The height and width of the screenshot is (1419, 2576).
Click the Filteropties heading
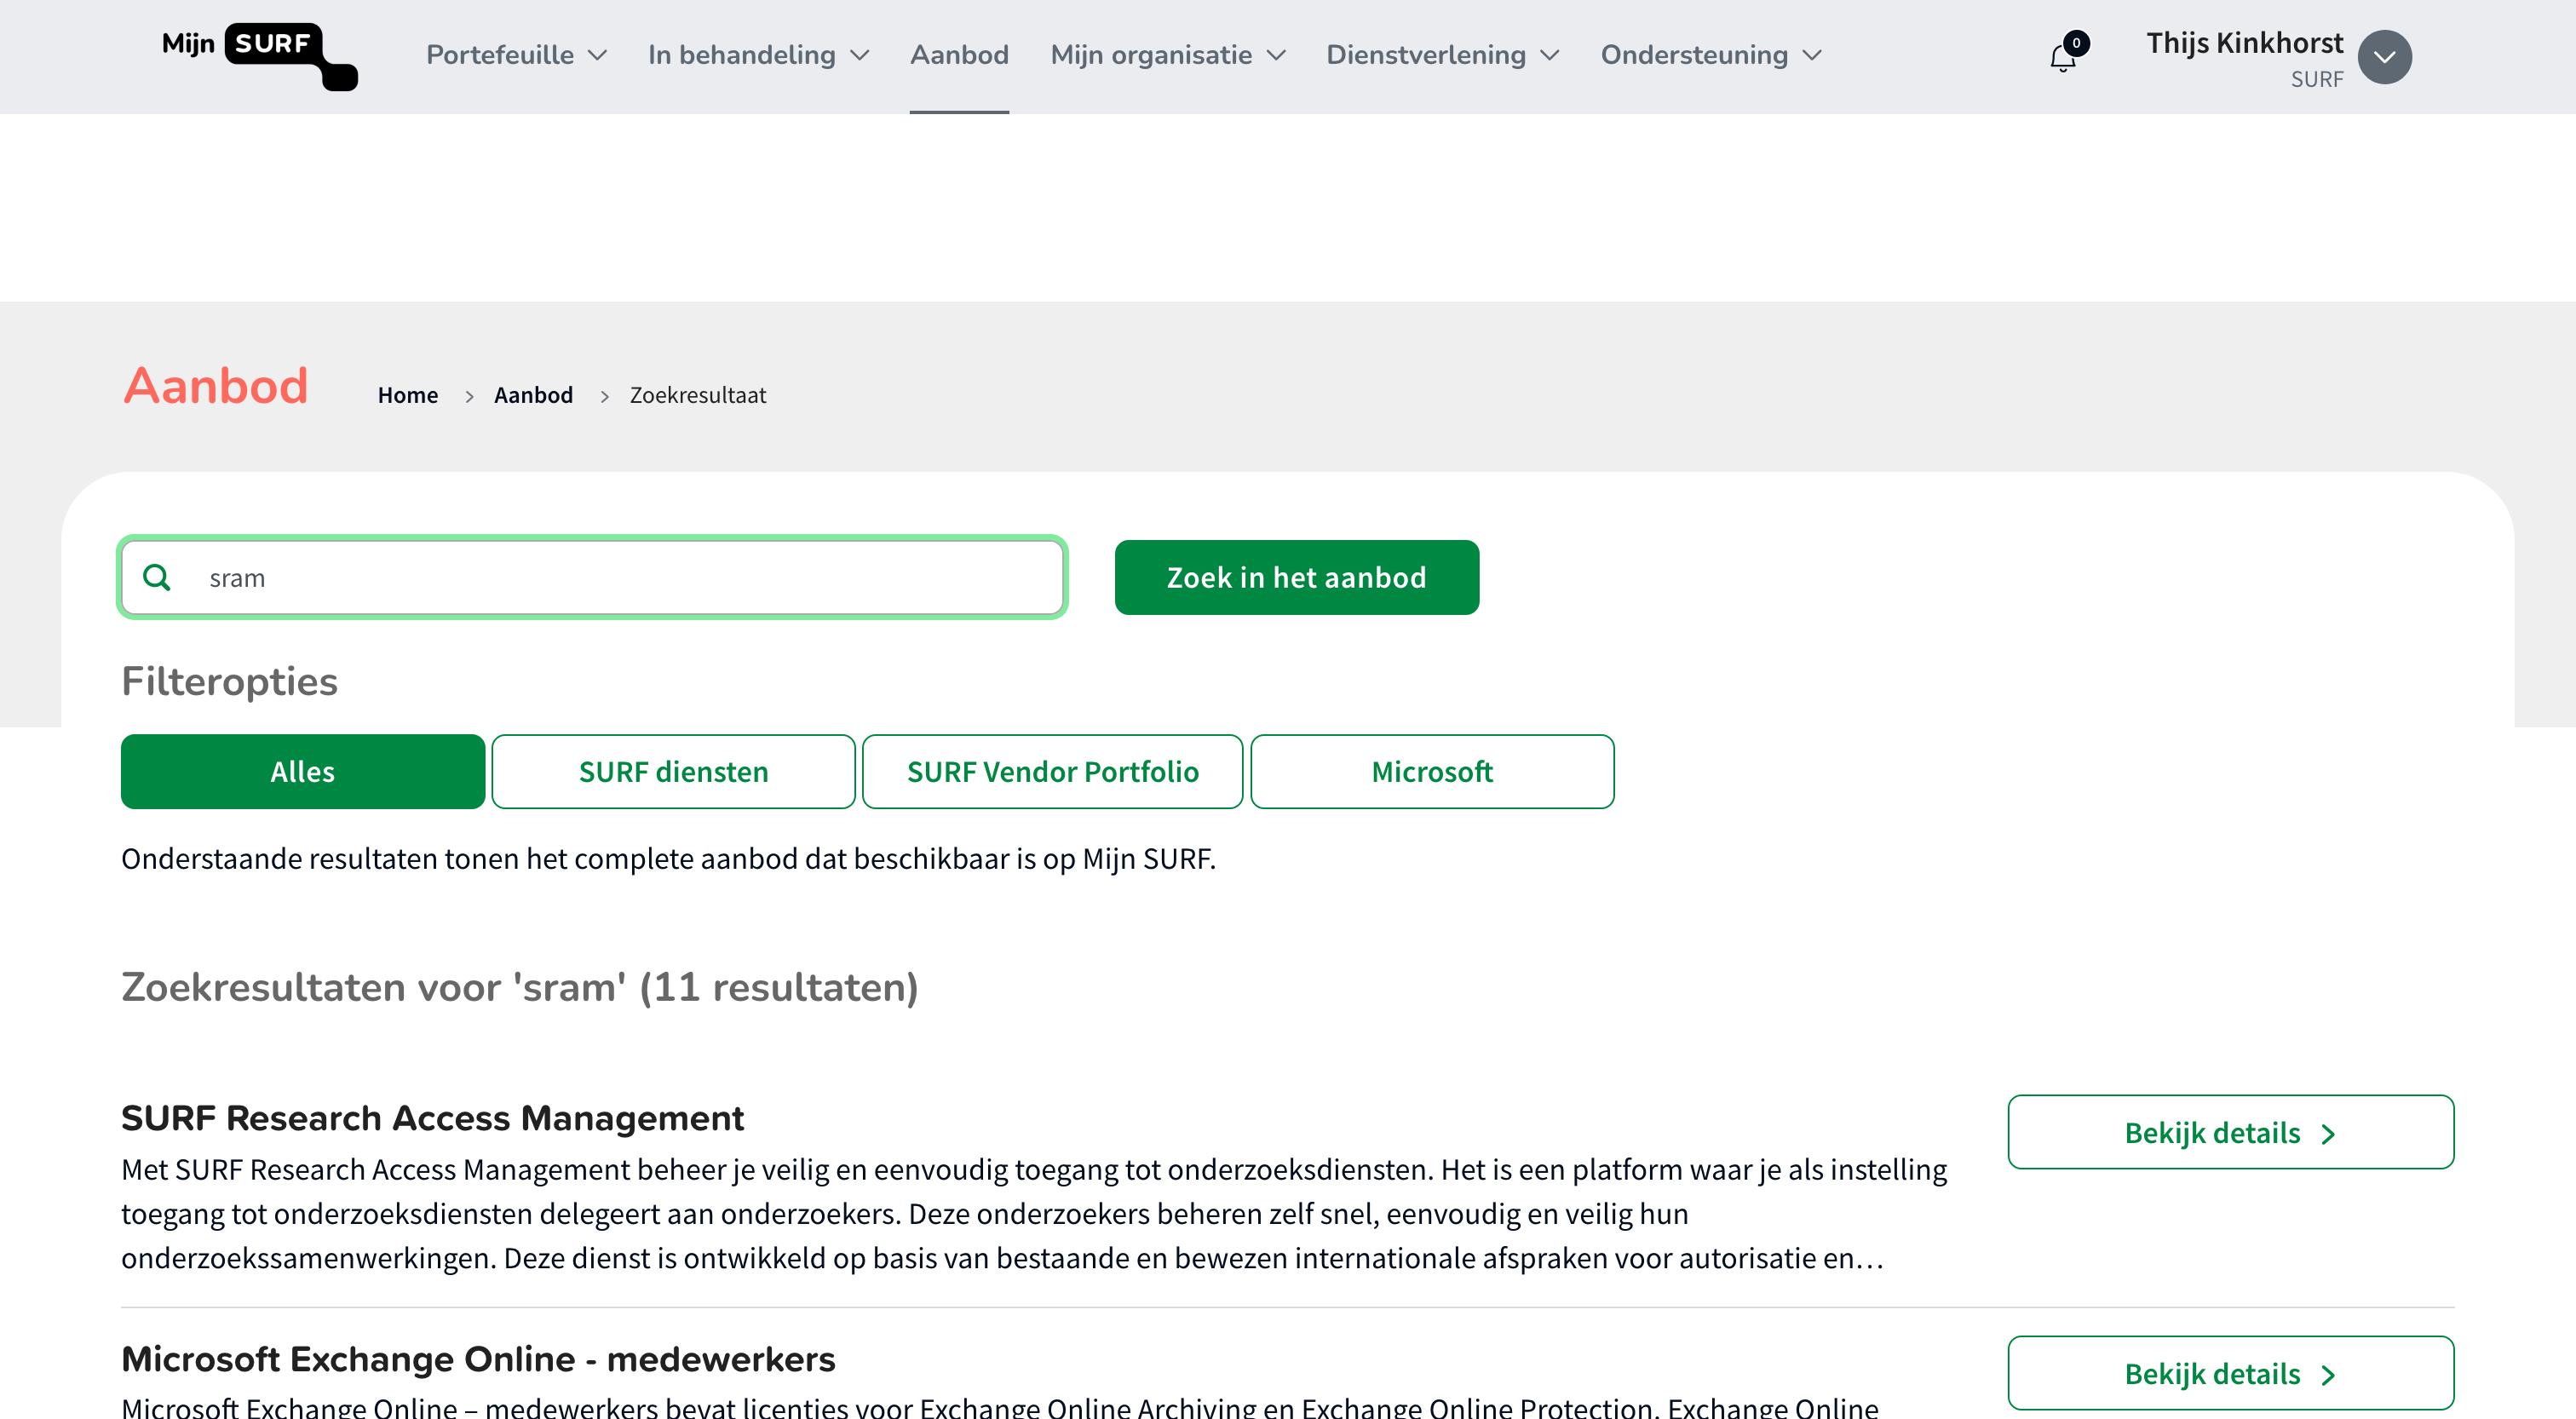(x=229, y=682)
